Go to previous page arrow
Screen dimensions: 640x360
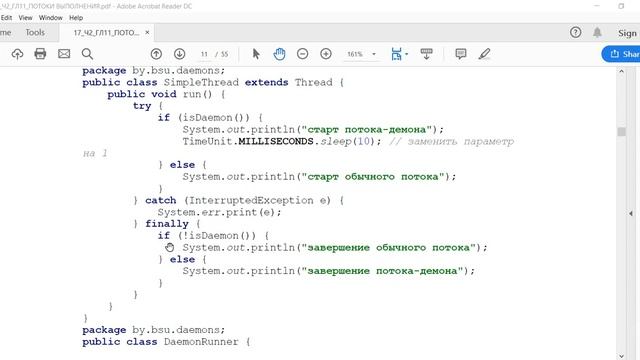pyautogui.click(x=156, y=54)
